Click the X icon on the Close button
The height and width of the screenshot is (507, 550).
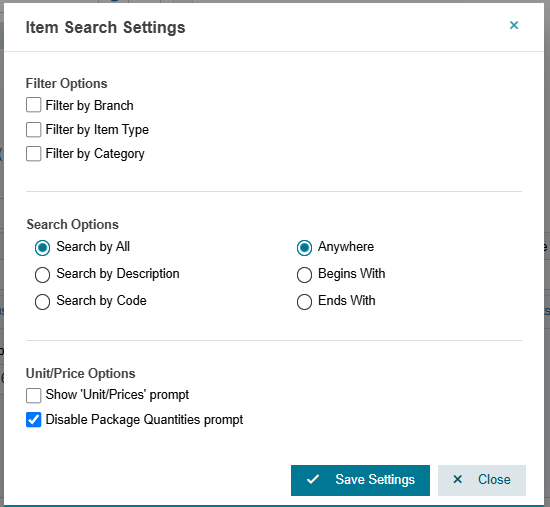[x=457, y=479]
